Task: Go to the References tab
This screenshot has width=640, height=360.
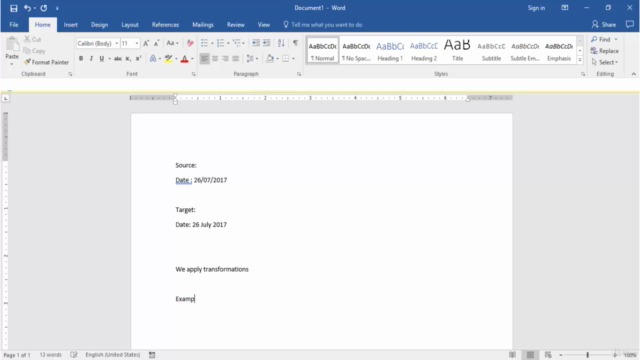Action: pyautogui.click(x=165, y=25)
